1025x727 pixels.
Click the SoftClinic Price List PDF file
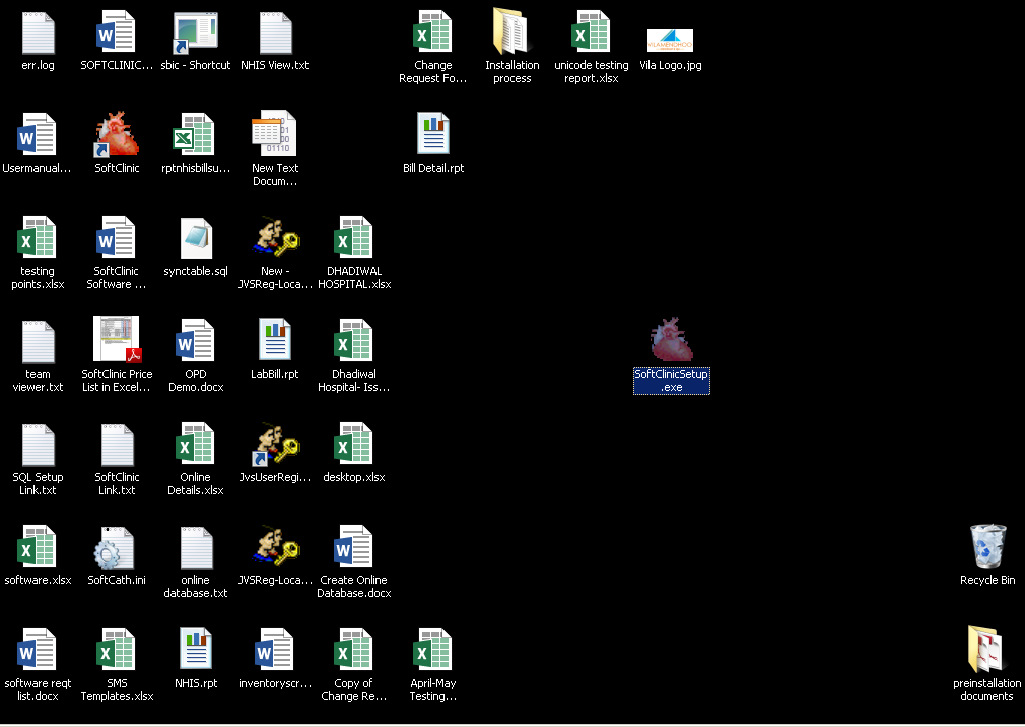click(x=117, y=341)
